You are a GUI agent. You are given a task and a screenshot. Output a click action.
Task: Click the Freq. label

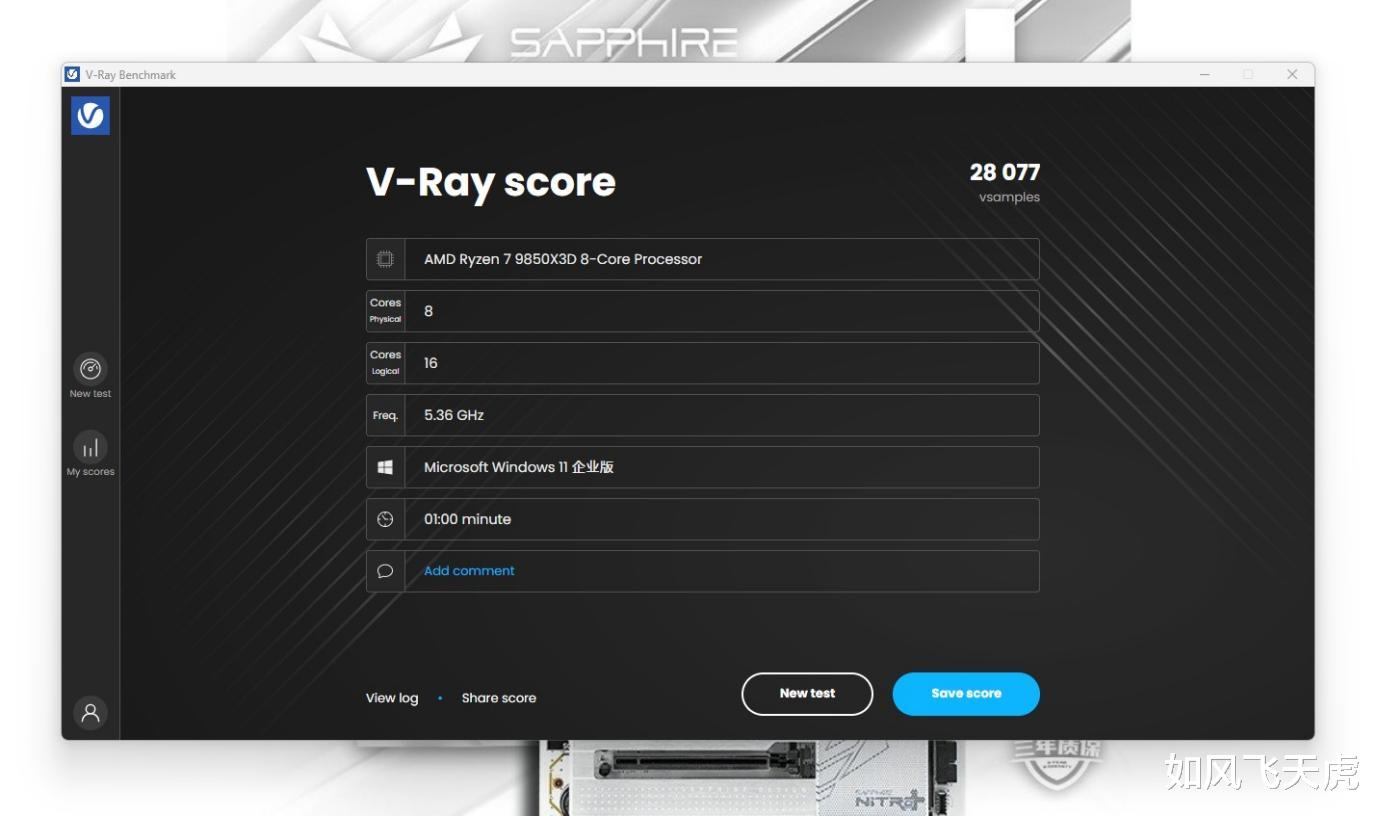point(385,415)
